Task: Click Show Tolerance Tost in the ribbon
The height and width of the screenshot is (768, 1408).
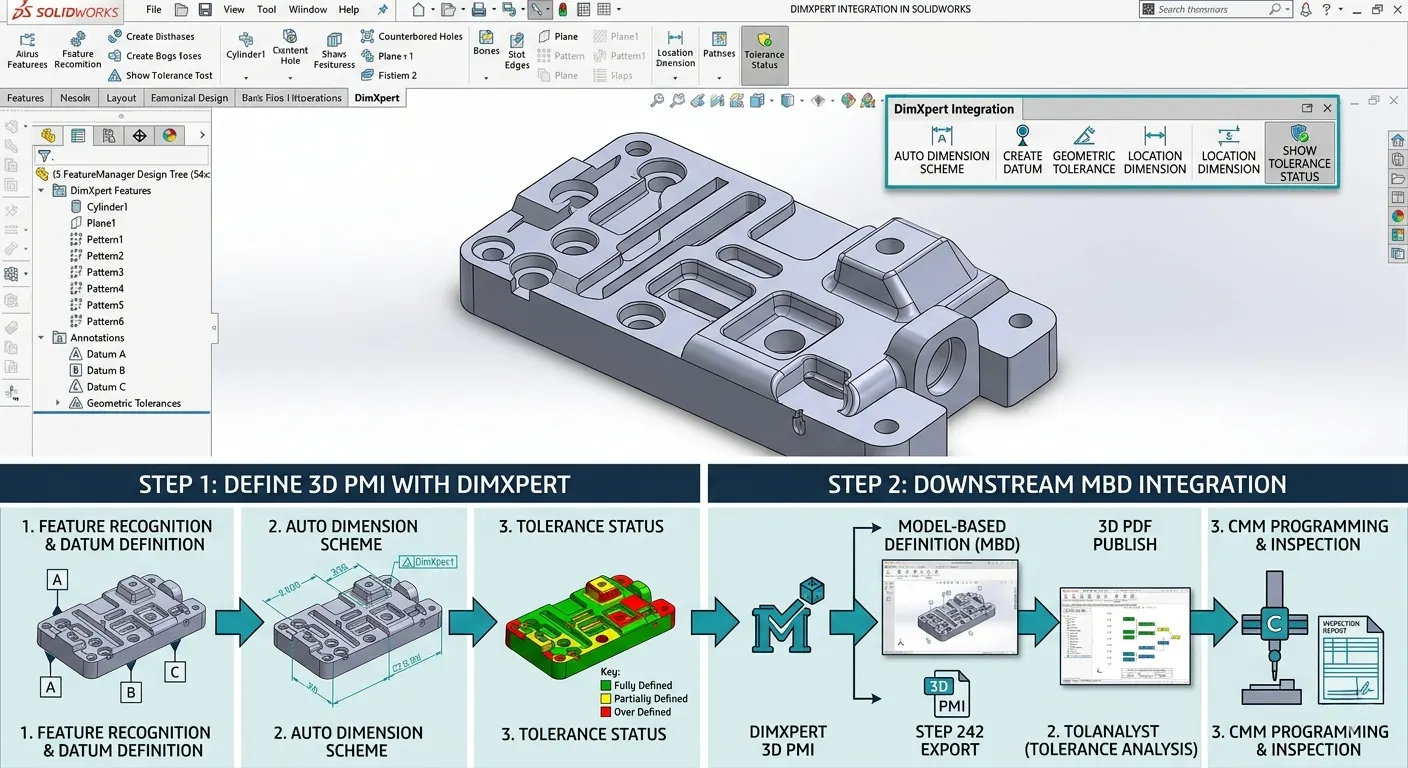Action: click(160, 75)
